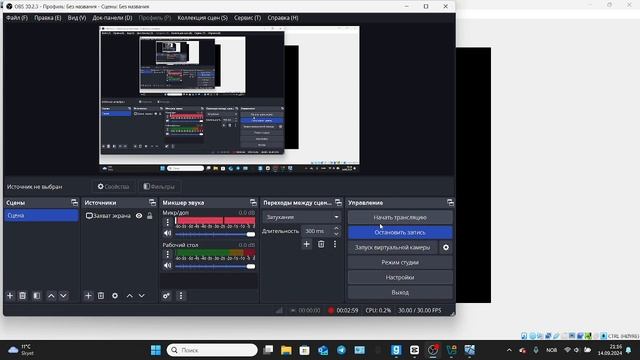Mute the Микр/доп audio channel
The width and height of the screenshot is (640, 360).
(167, 233)
